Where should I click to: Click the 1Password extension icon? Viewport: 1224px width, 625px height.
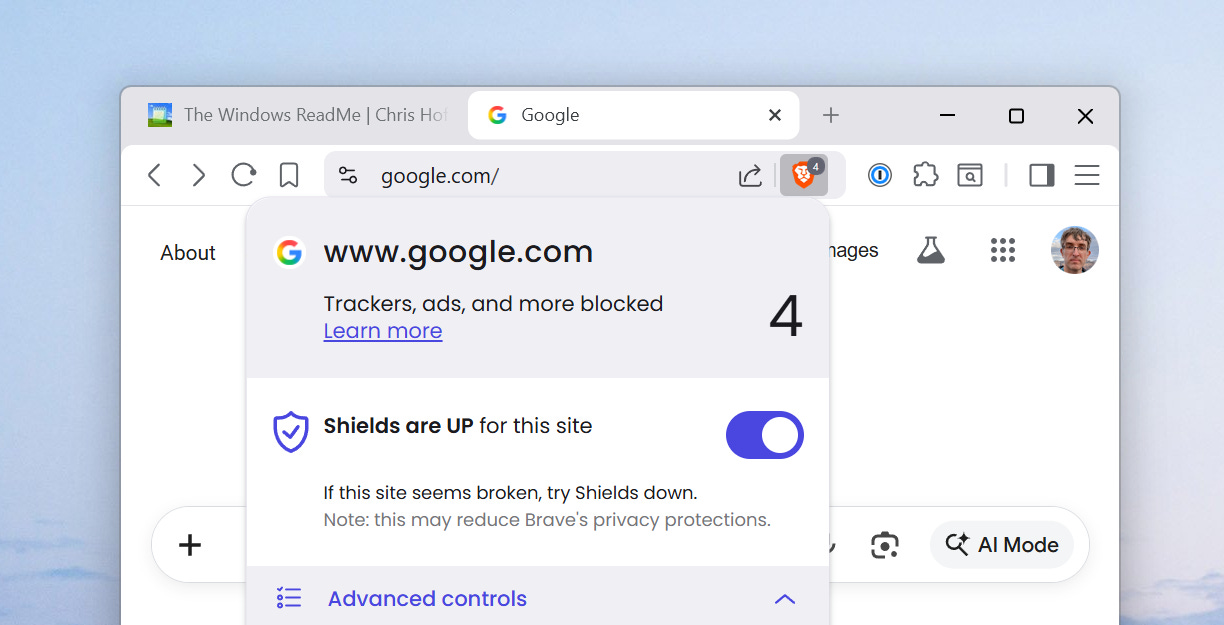click(x=879, y=175)
